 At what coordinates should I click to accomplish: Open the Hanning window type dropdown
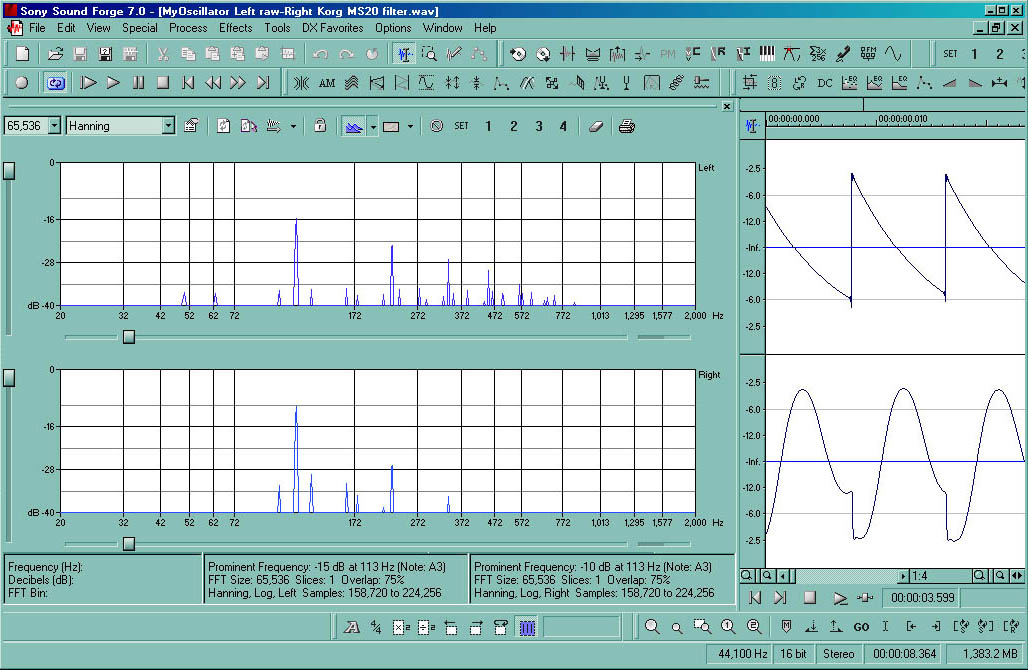click(x=168, y=126)
